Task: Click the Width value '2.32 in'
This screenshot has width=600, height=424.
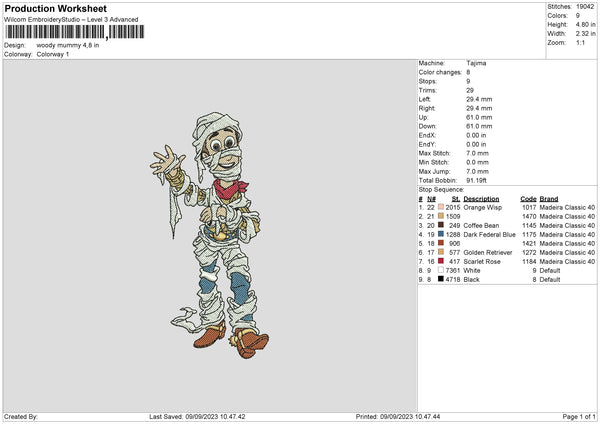Action: pyautogui.click(x=585, y=34)
